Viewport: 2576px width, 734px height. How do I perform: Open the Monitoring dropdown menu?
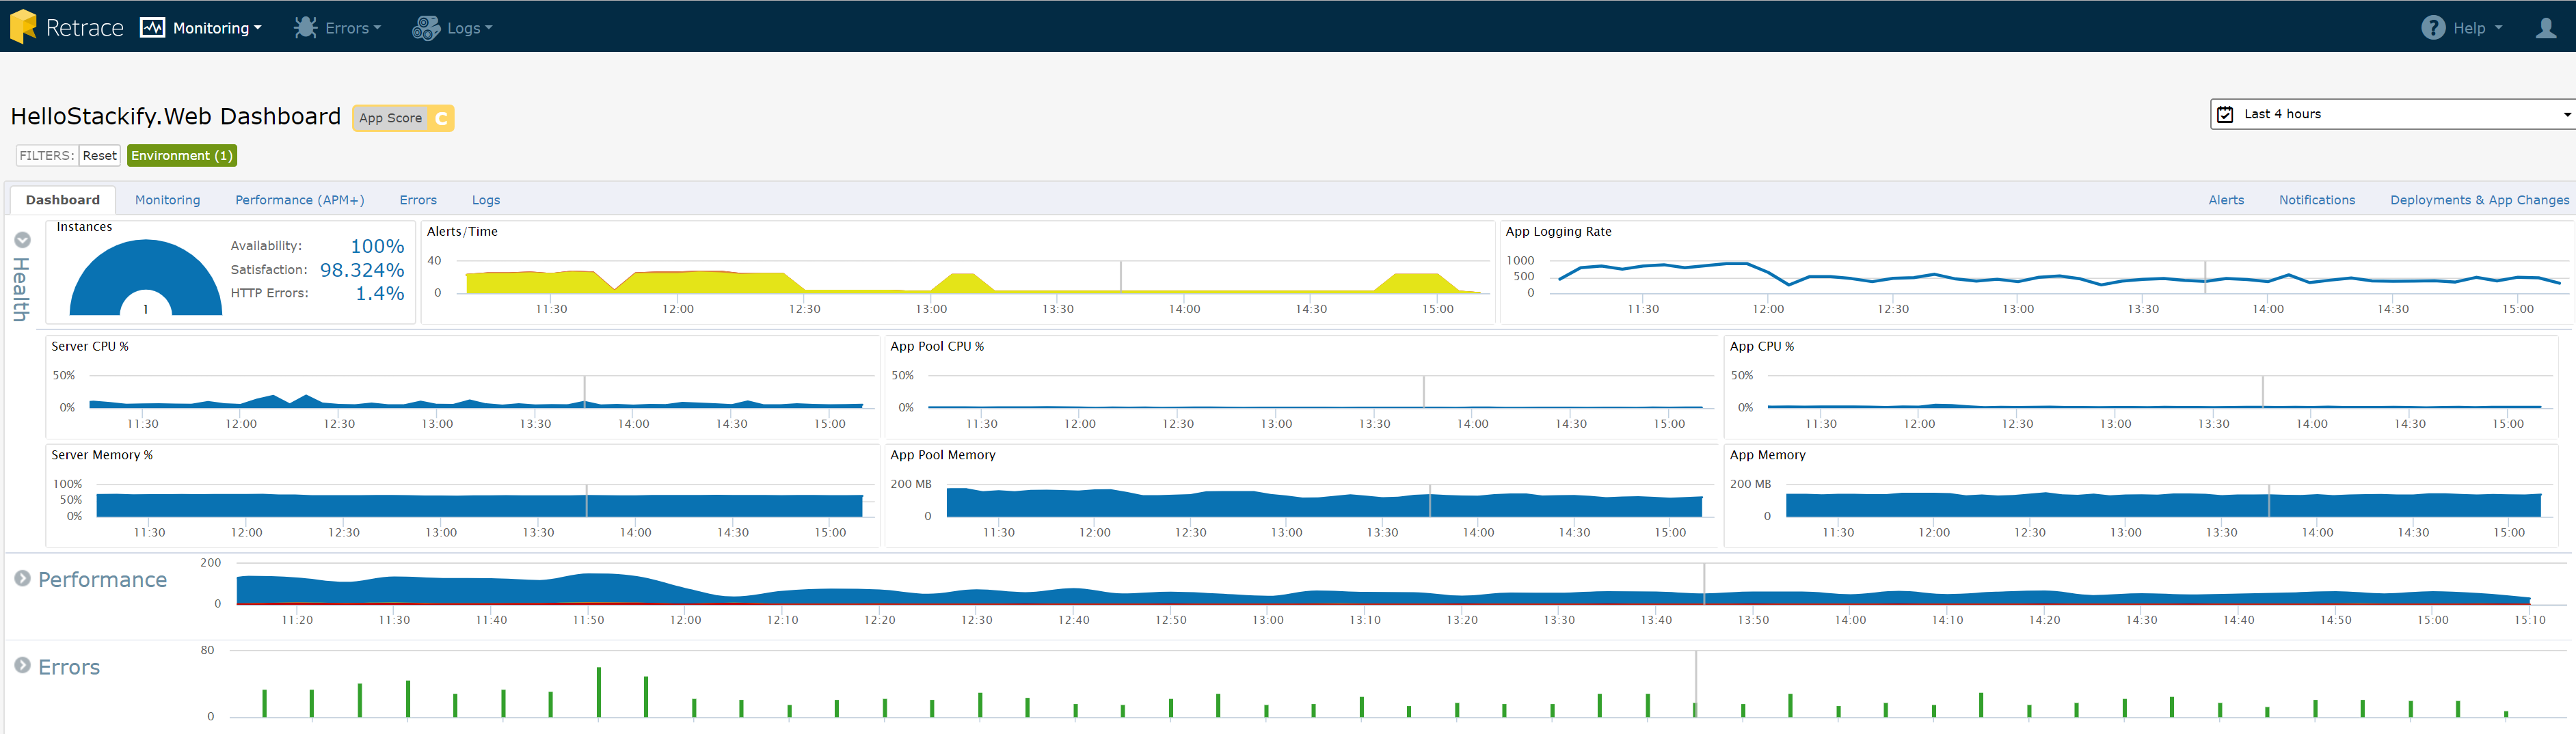pyautogui.click(x=217, y=28)
